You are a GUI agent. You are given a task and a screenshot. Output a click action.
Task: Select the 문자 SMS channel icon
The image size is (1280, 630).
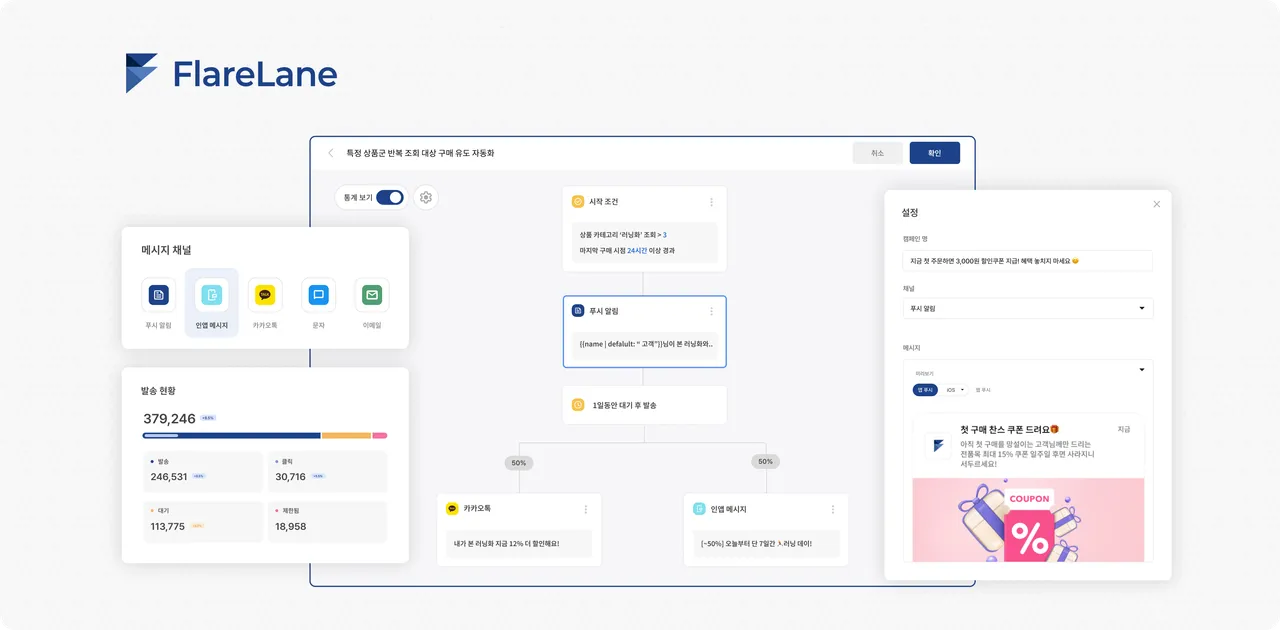tap(318, 295)
